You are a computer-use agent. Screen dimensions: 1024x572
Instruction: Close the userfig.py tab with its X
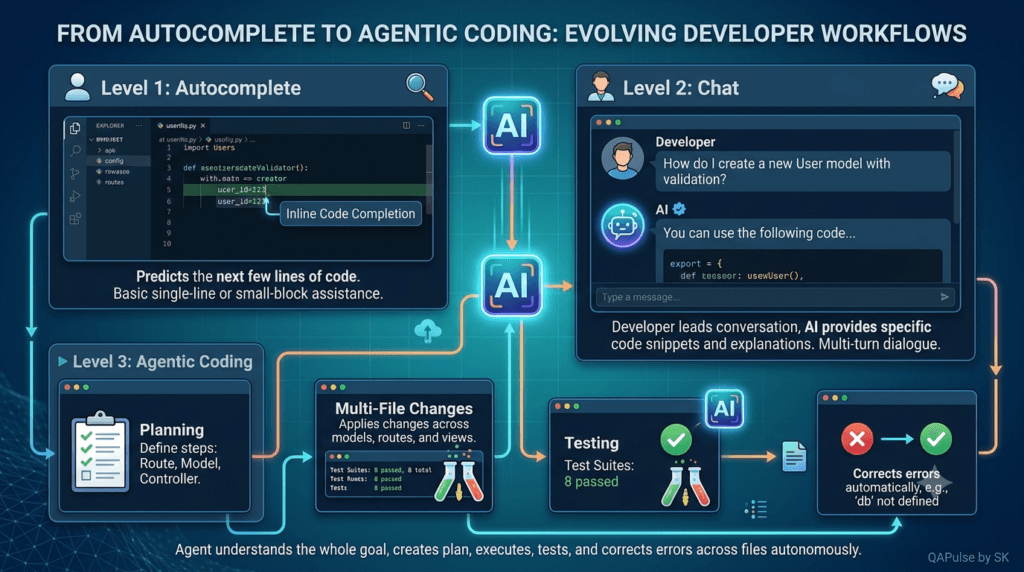(203, 125)
